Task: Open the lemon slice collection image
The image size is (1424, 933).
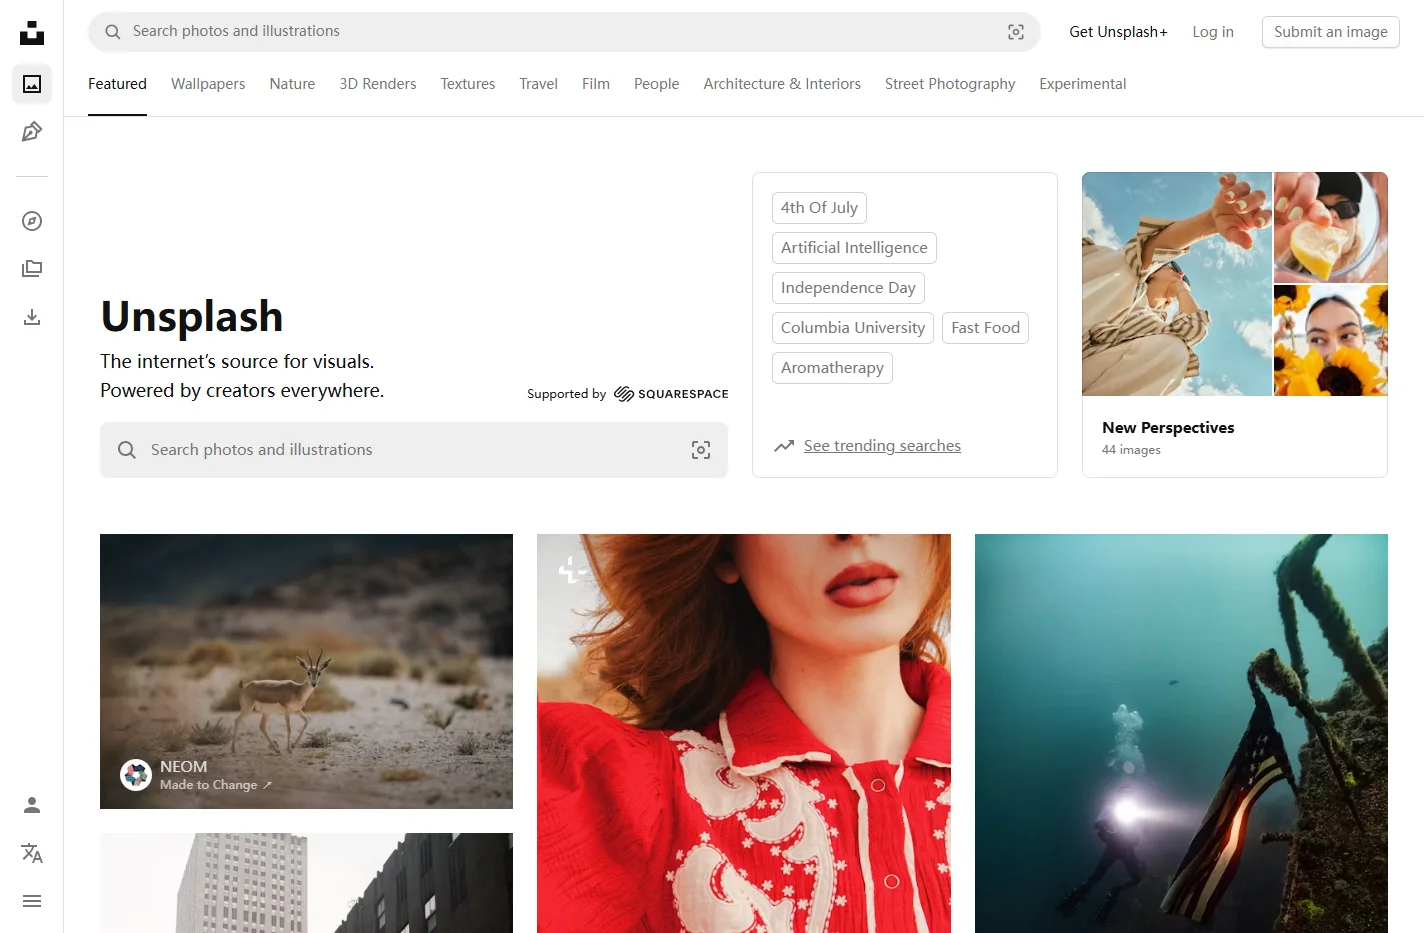Action: point(1331,227)
